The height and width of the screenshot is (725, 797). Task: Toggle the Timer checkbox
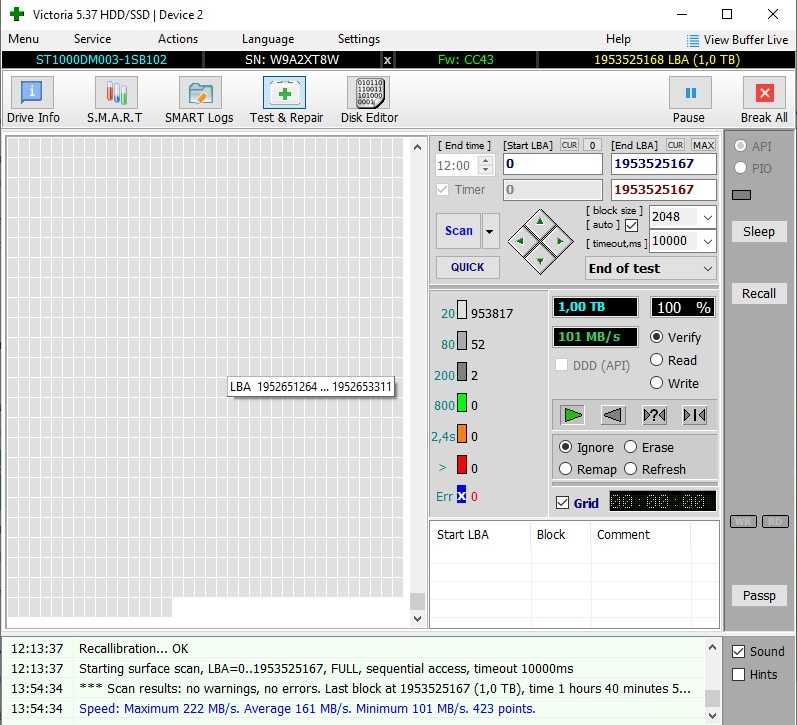click(x=443, y=190)
